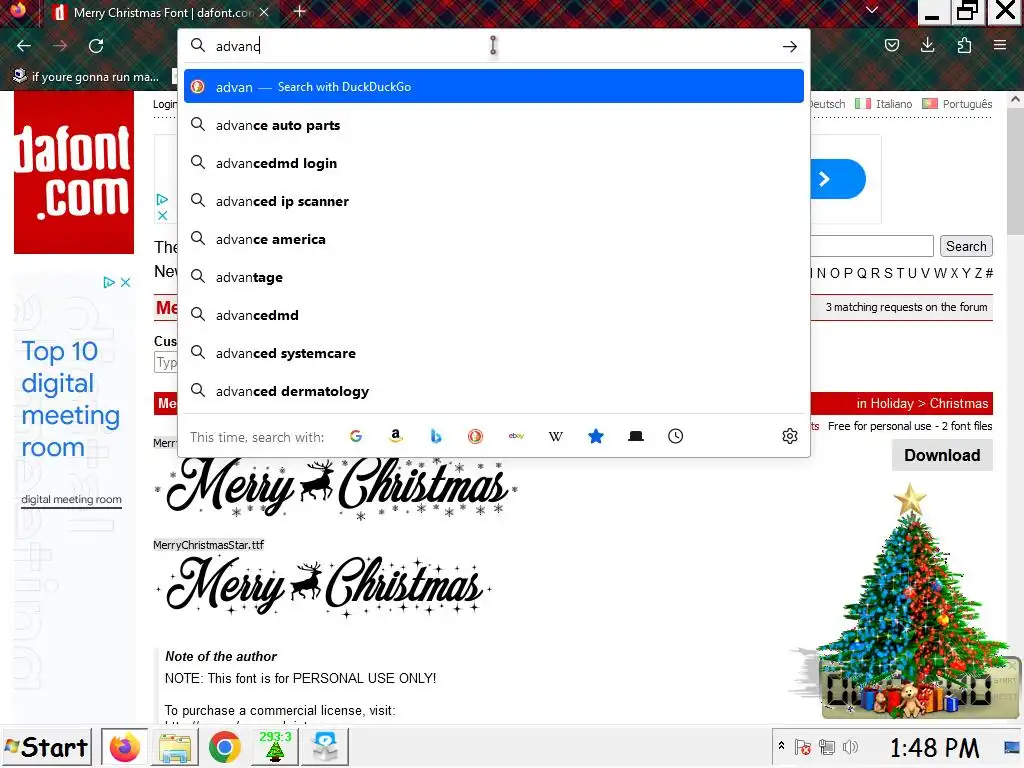Switch language to Português

(957, 104)
